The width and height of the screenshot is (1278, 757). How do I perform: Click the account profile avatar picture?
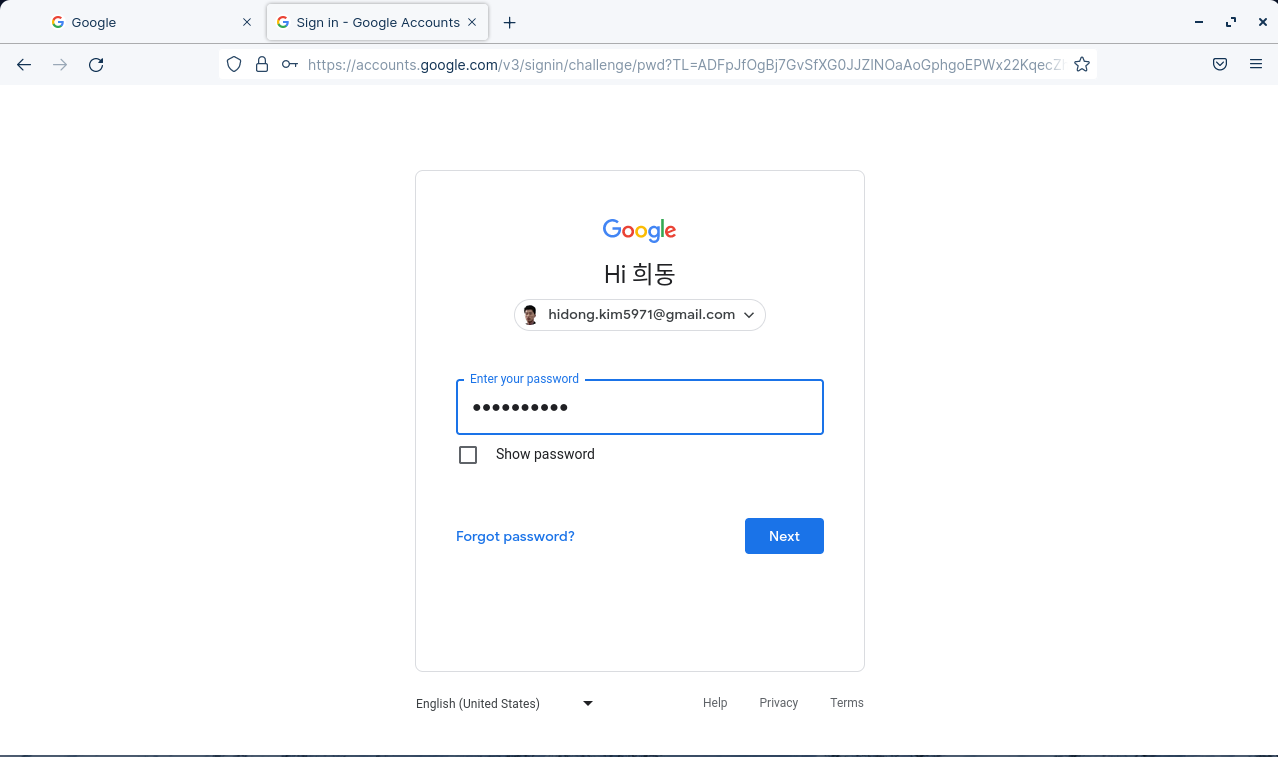point(530,315)
